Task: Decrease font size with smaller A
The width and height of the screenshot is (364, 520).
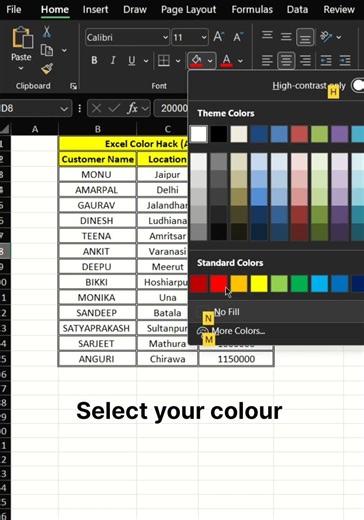Action: 238,37
